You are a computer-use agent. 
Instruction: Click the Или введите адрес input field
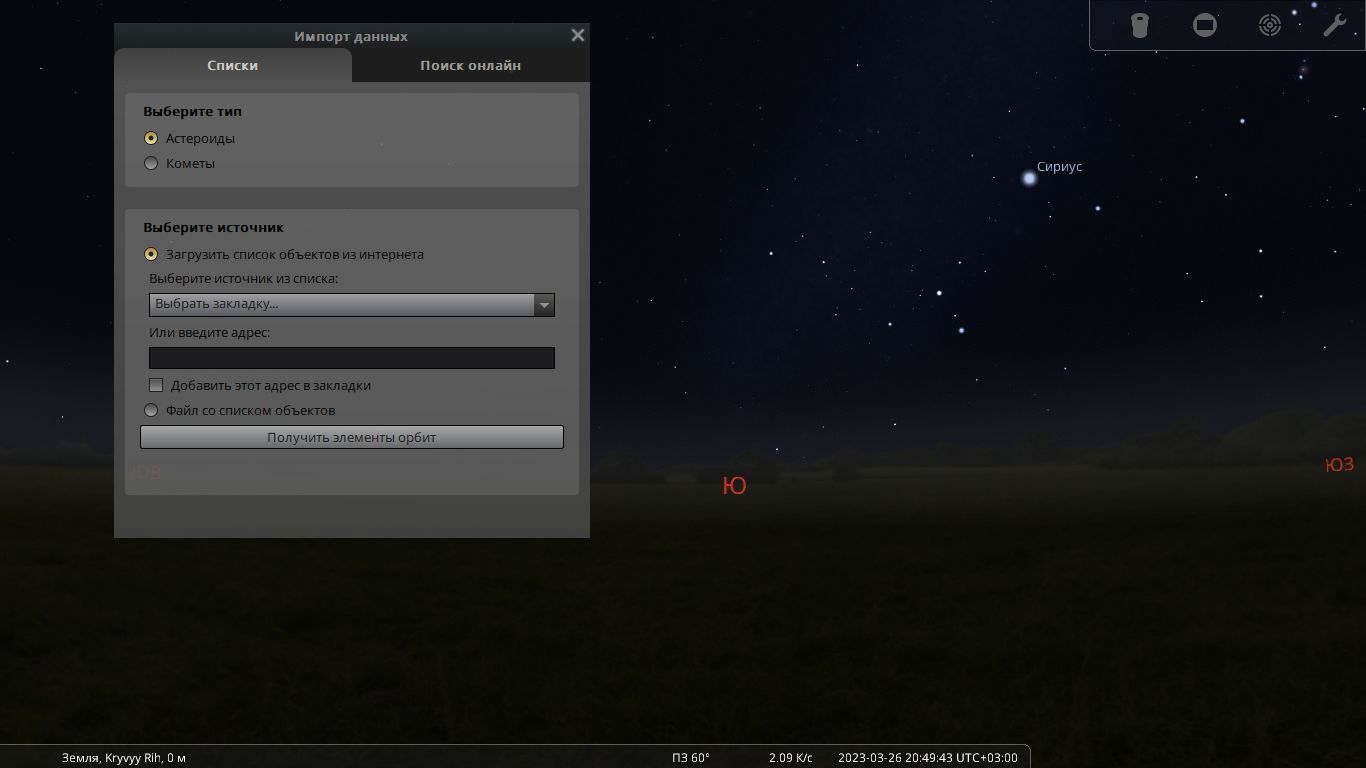[351, 358]
